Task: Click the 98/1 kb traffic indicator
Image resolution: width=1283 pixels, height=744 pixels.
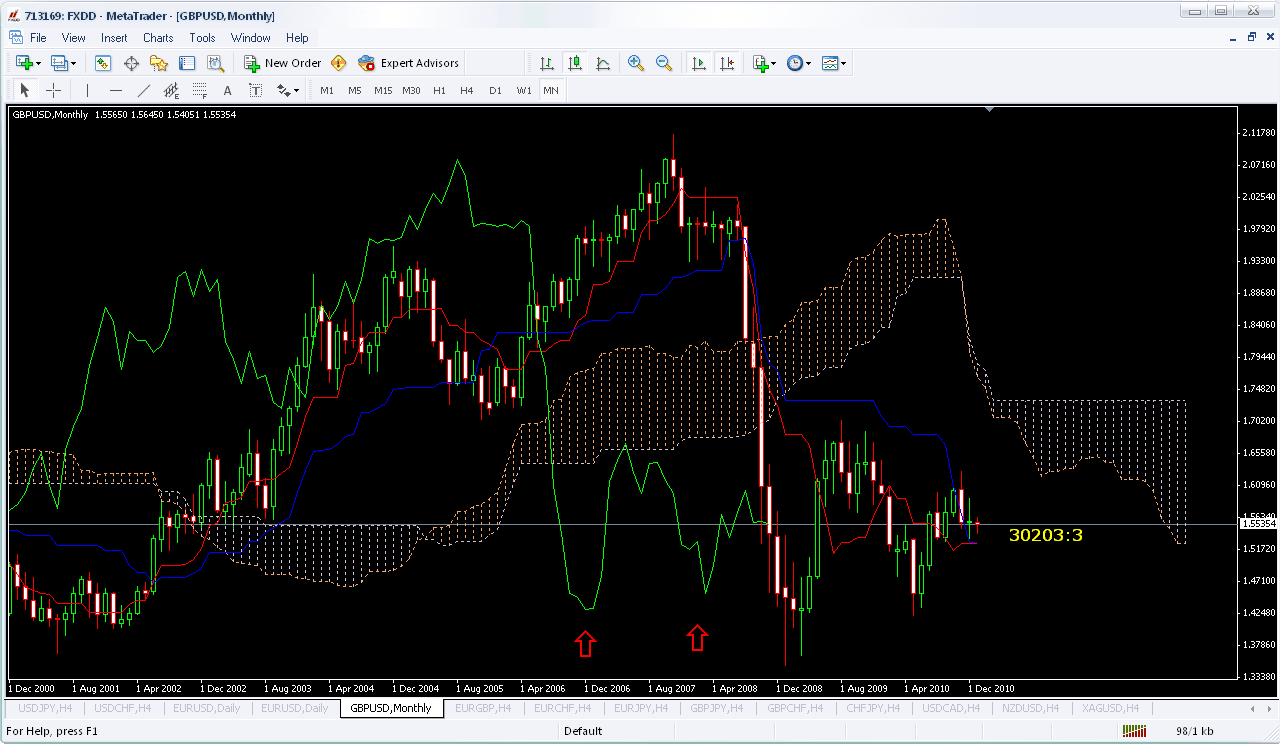Action: (x=1195, y=731)
